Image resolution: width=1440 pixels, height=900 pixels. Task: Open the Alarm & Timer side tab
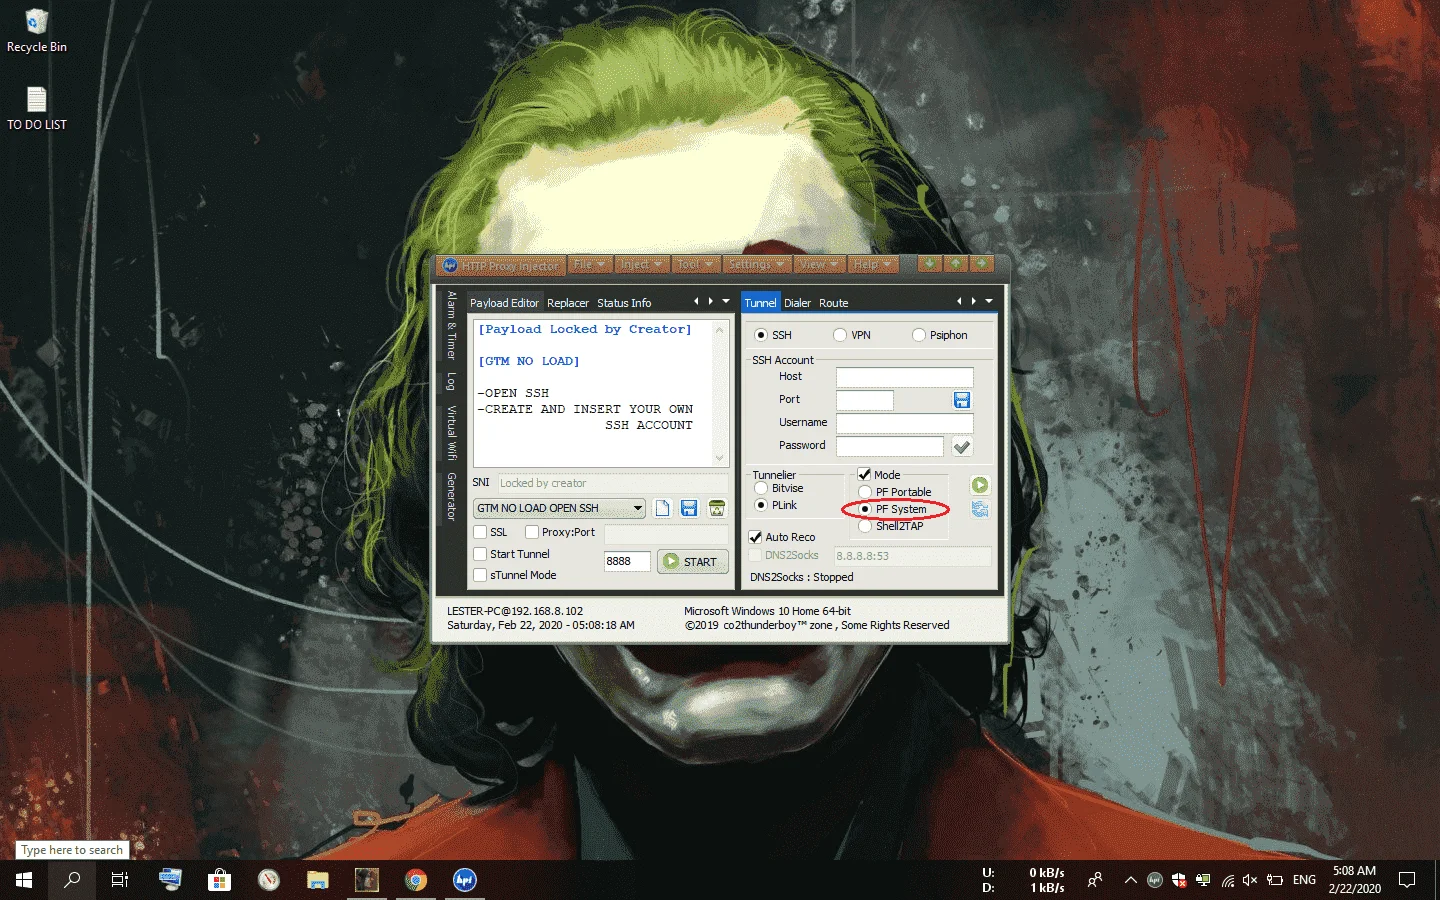click(452, 326)
